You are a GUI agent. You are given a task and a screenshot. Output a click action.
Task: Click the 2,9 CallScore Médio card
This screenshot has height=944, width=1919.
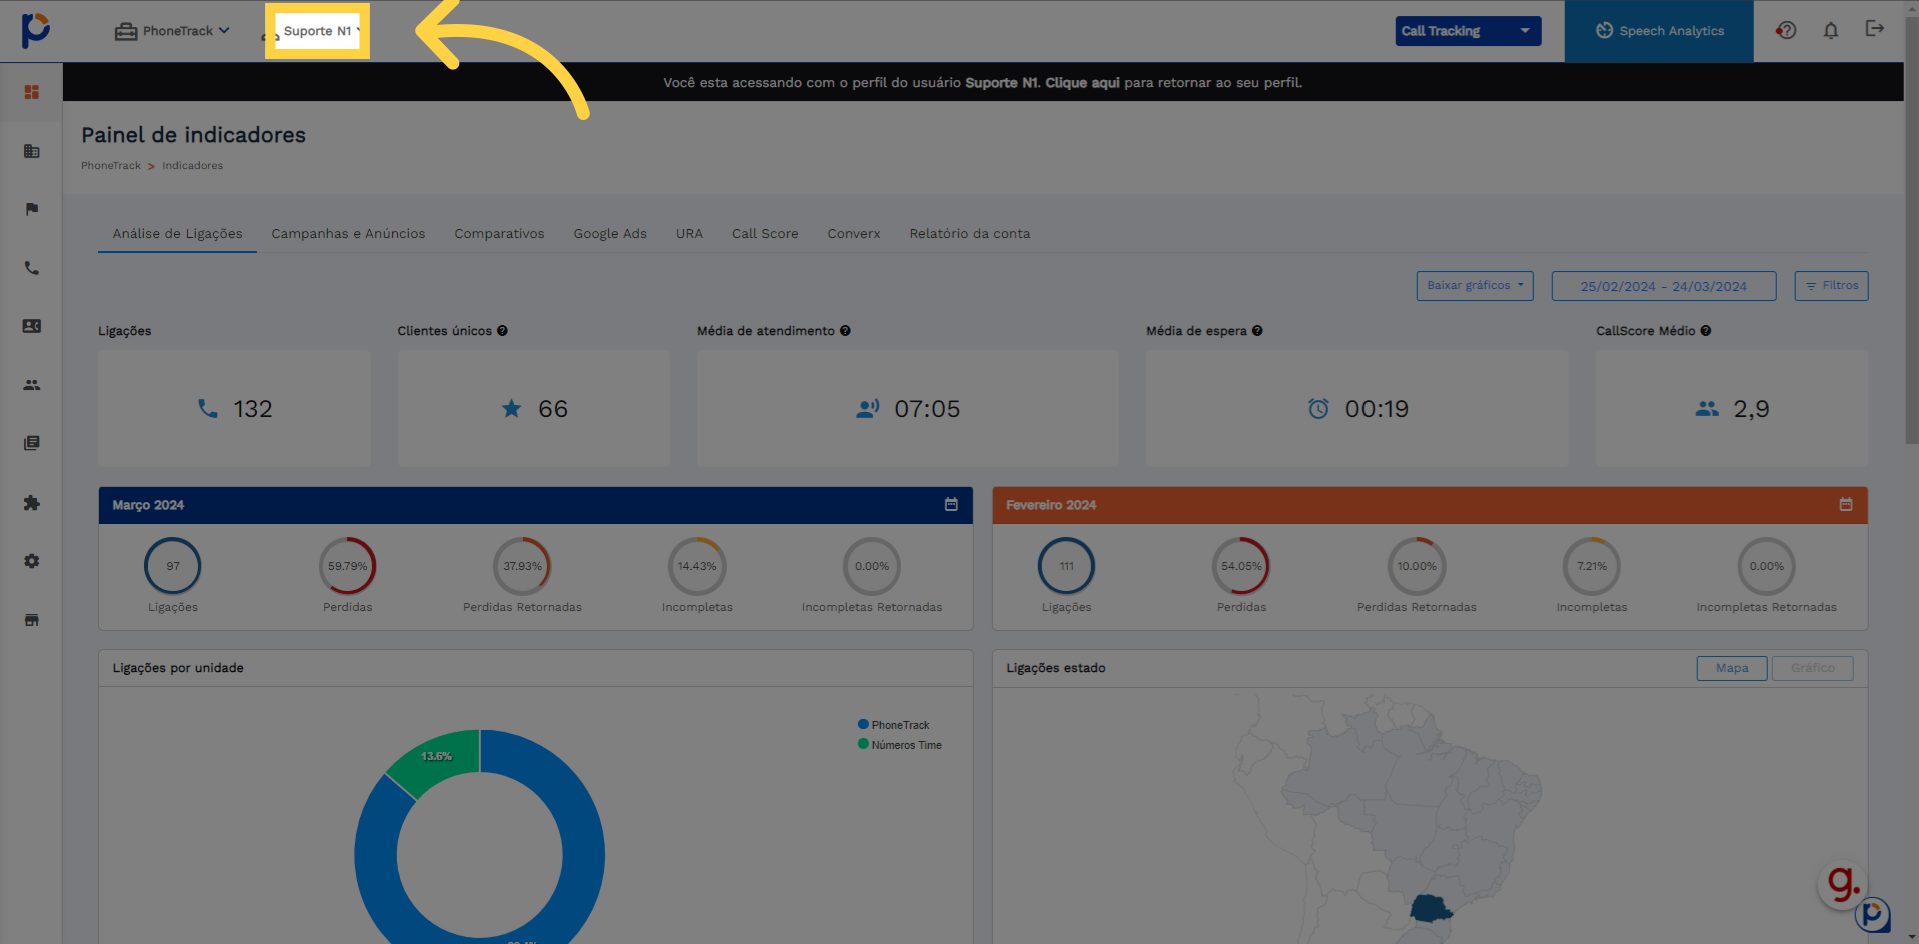coord(1732,408)
